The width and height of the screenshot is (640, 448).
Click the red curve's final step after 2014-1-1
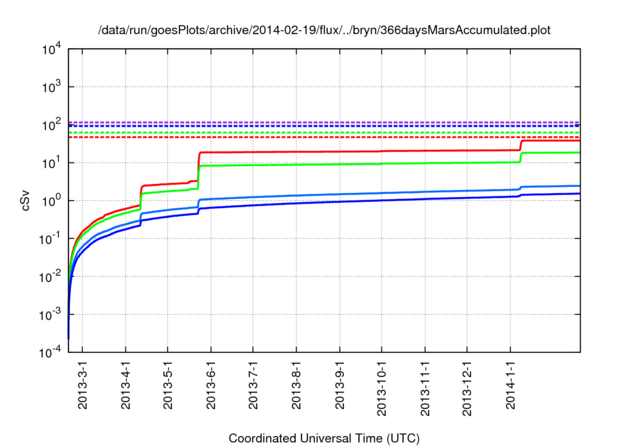click(550, 141)
